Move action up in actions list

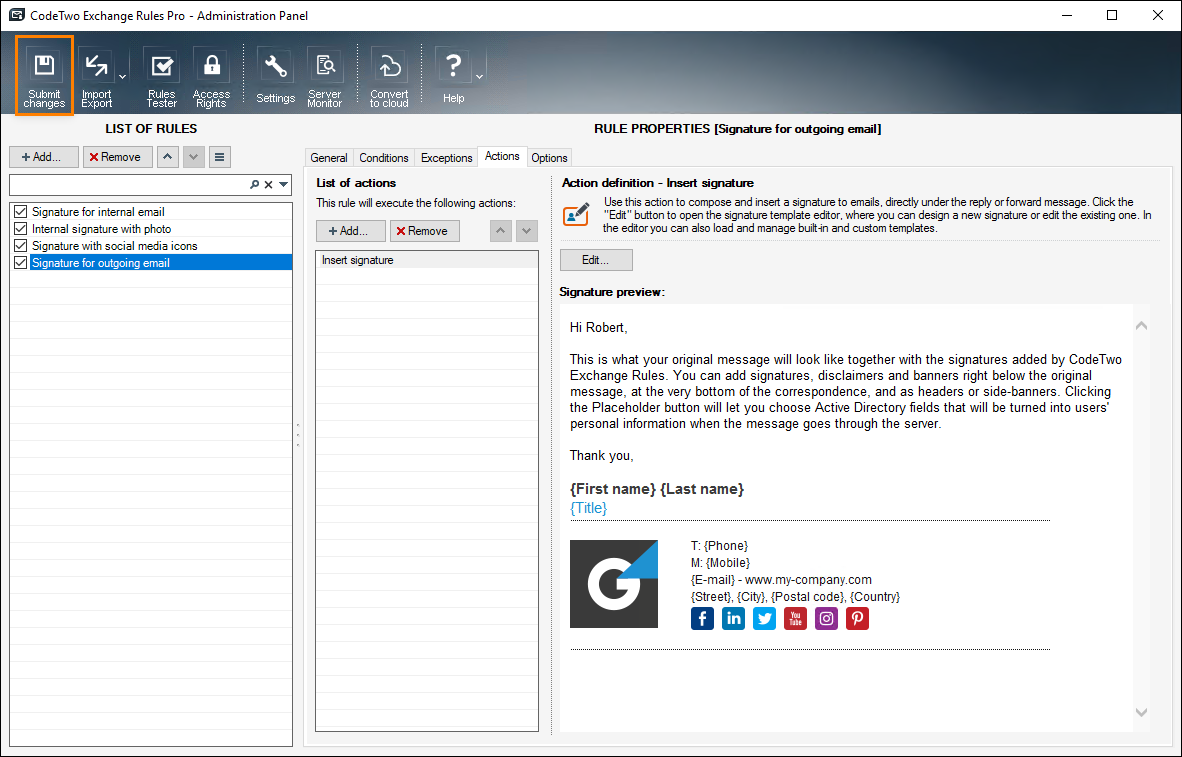[501, 231]
